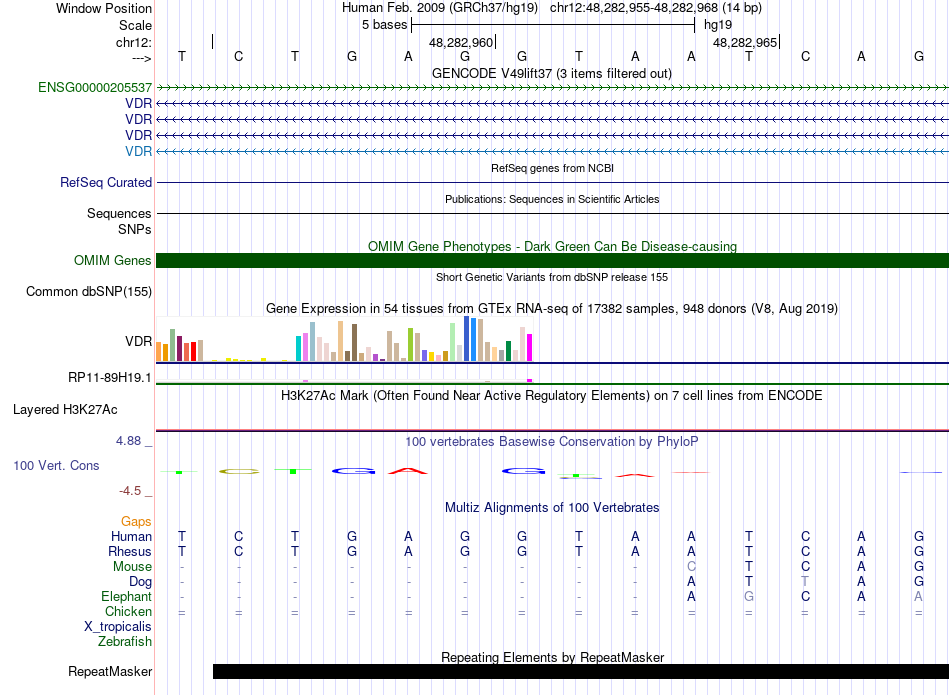Click the hg19 label beside the scale bar

[x=718, y=25]
